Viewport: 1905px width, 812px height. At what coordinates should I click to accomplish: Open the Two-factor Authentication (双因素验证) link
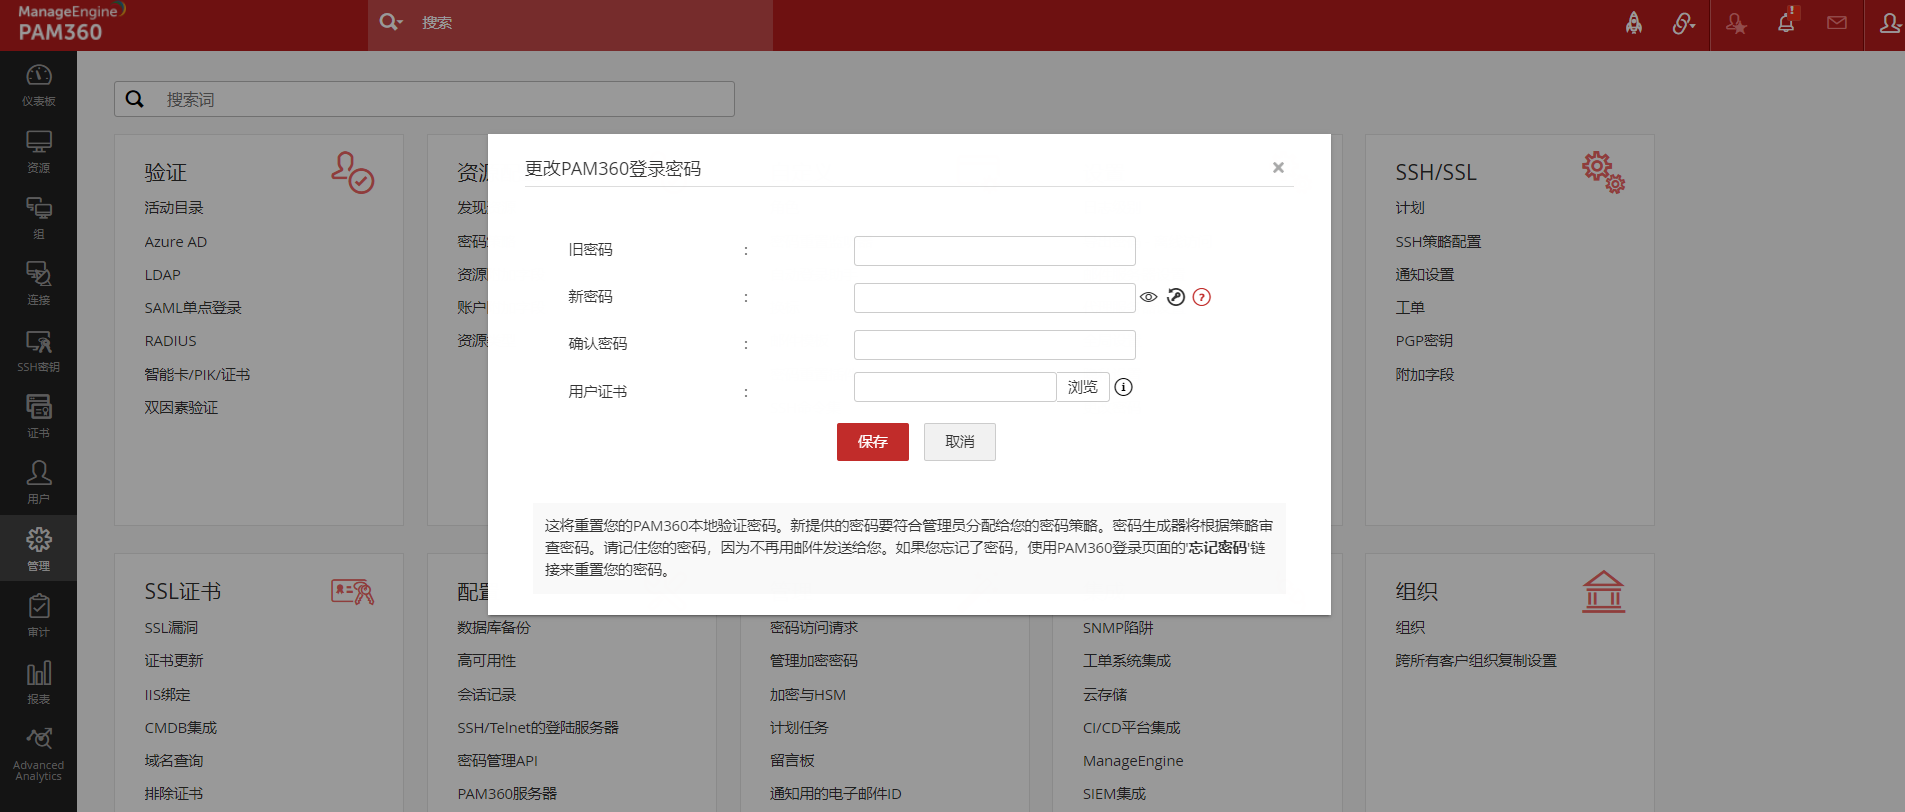tap(181, 408)
